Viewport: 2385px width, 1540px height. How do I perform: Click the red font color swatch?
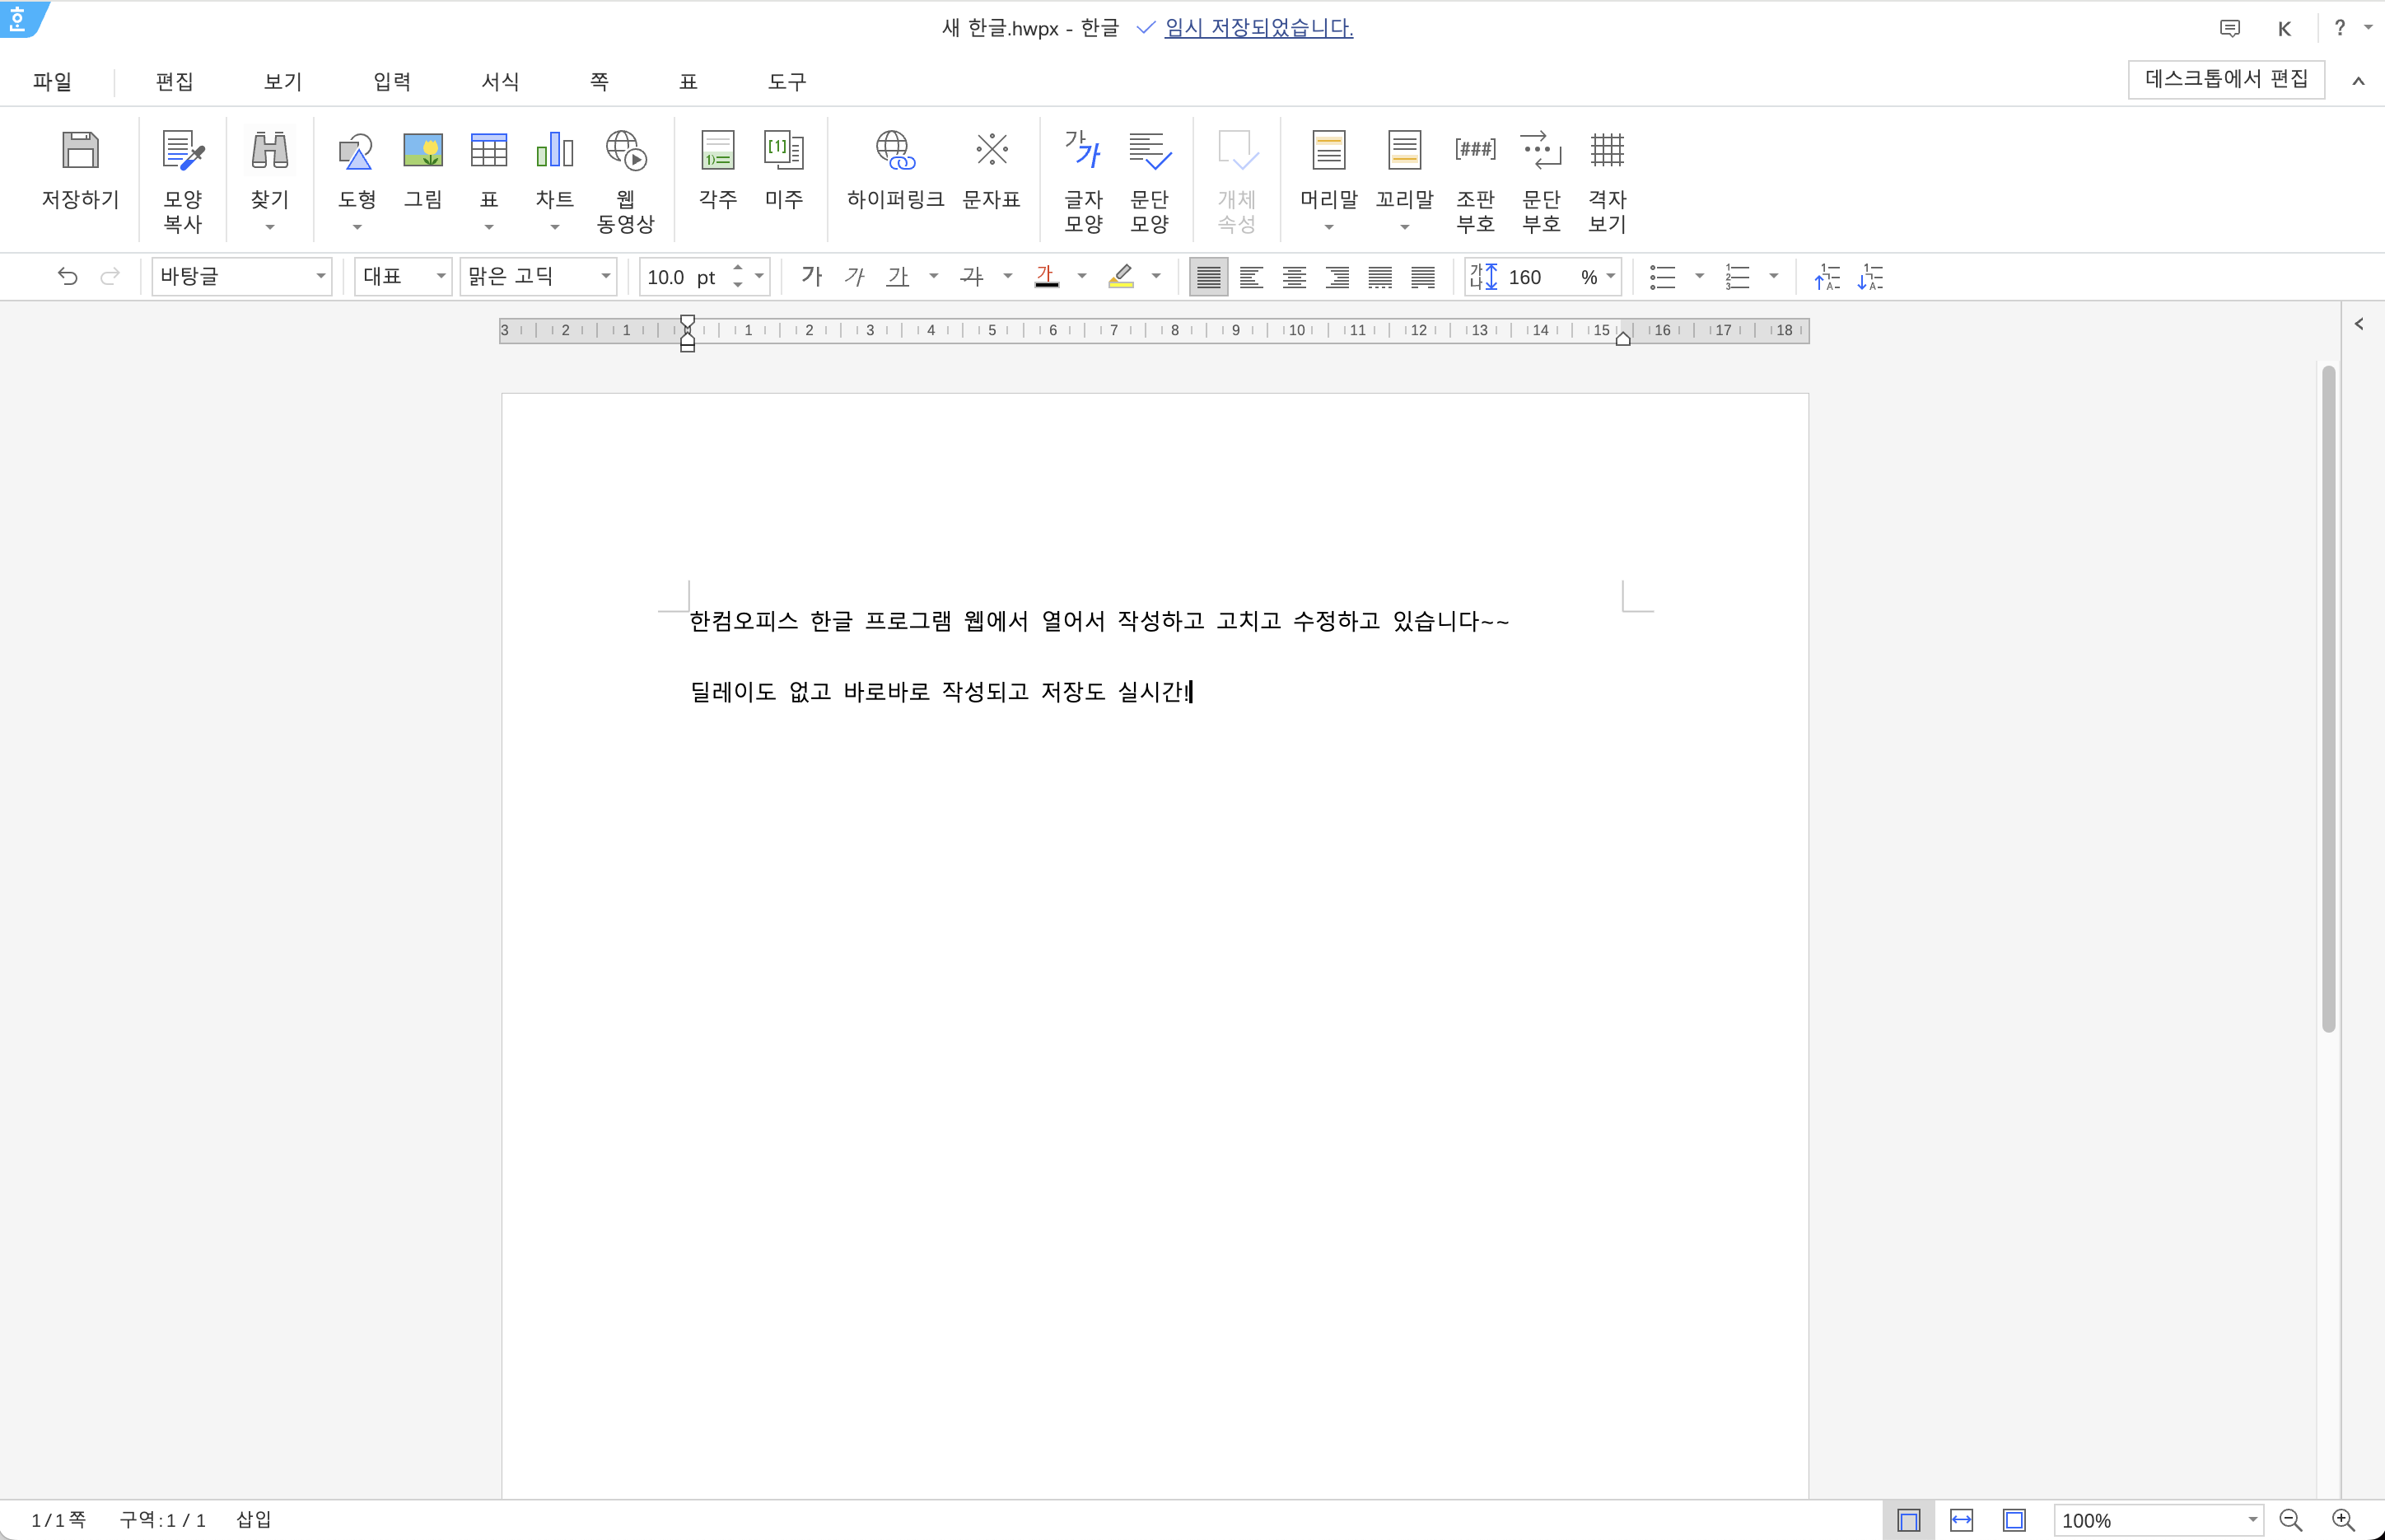click(x=1046, y=276)
